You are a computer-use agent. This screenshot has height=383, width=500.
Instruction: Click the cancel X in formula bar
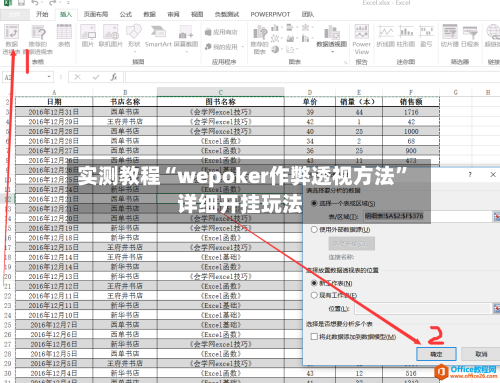[x=78, y=77]
